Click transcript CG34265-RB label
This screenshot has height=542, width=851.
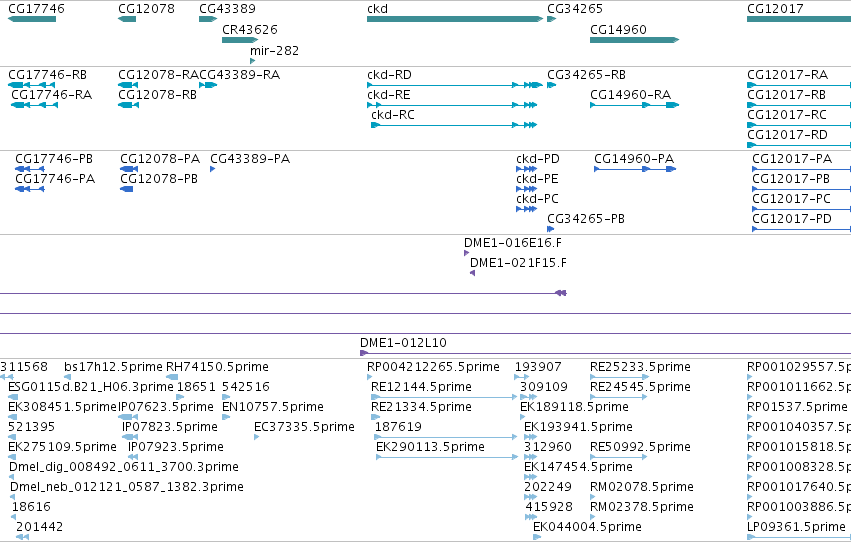586,75
